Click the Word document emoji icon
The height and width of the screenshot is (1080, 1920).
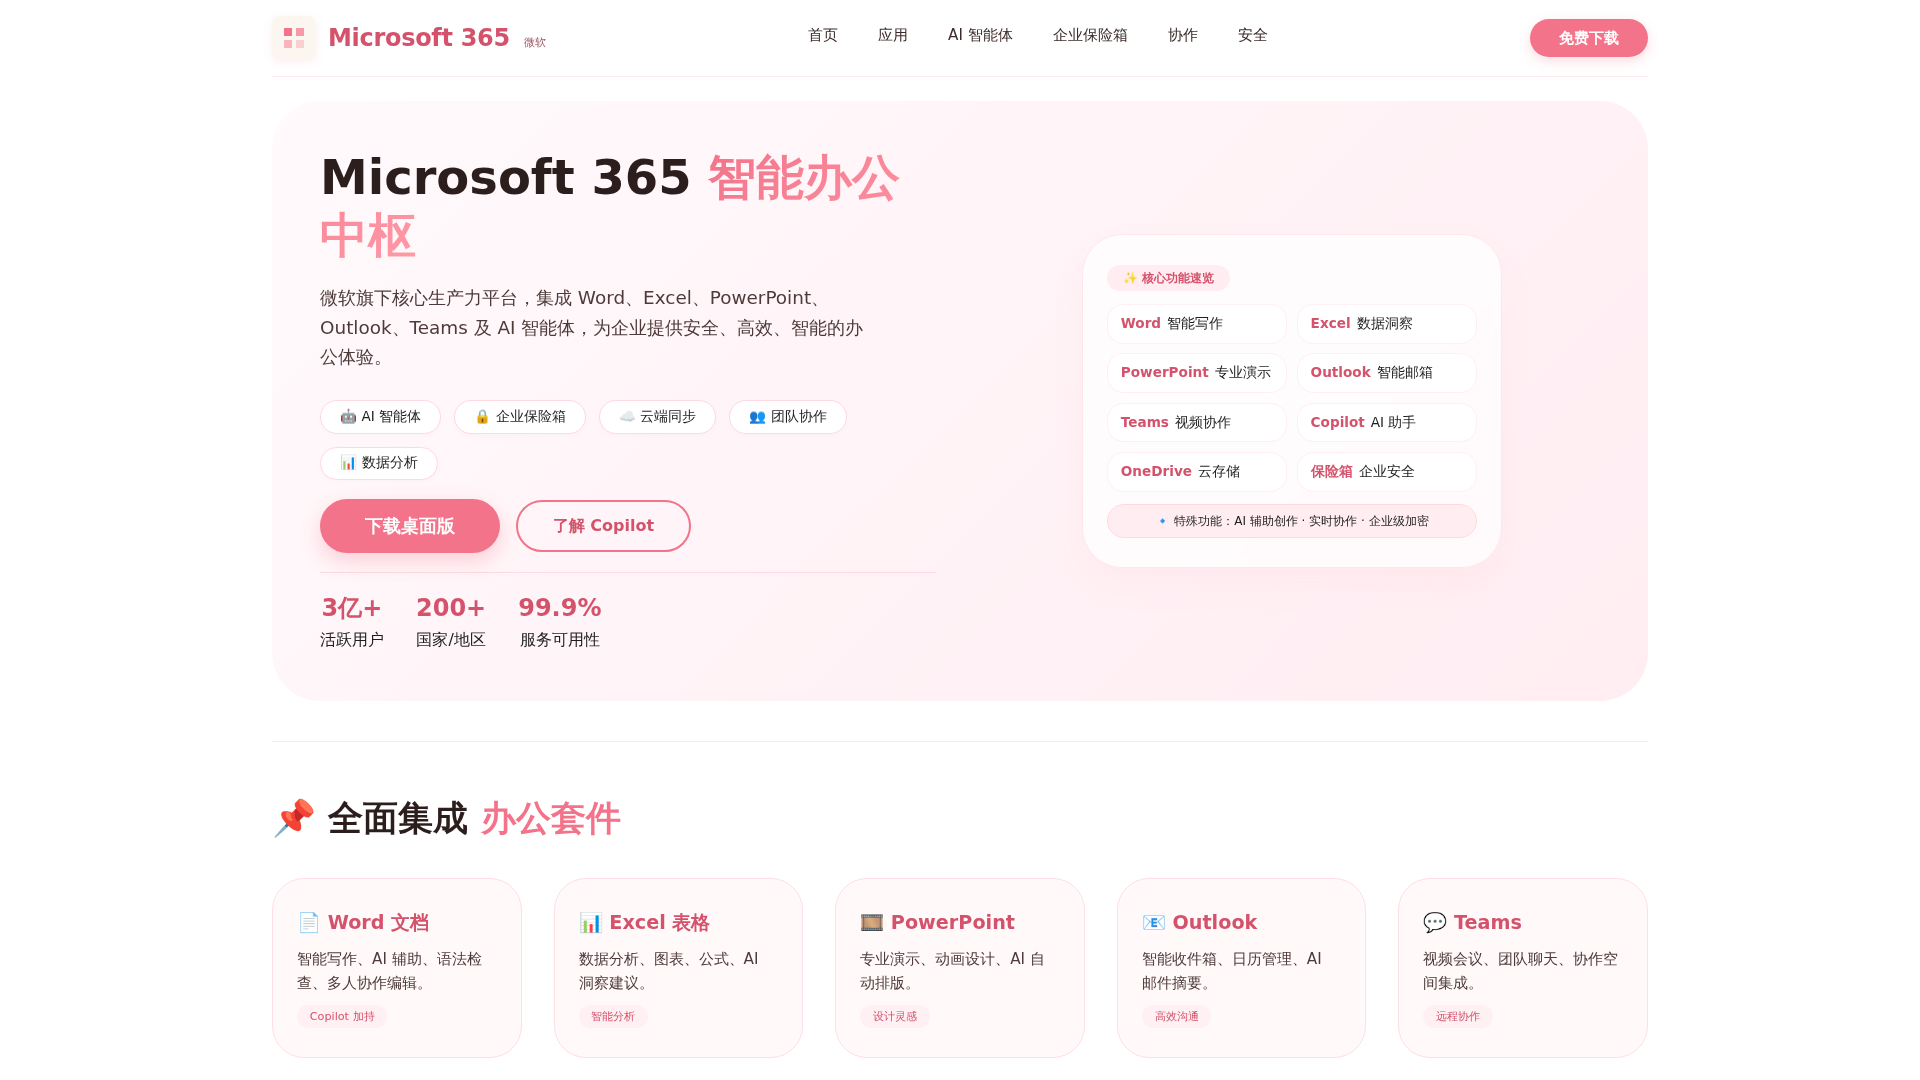click(x=309, y=922)
